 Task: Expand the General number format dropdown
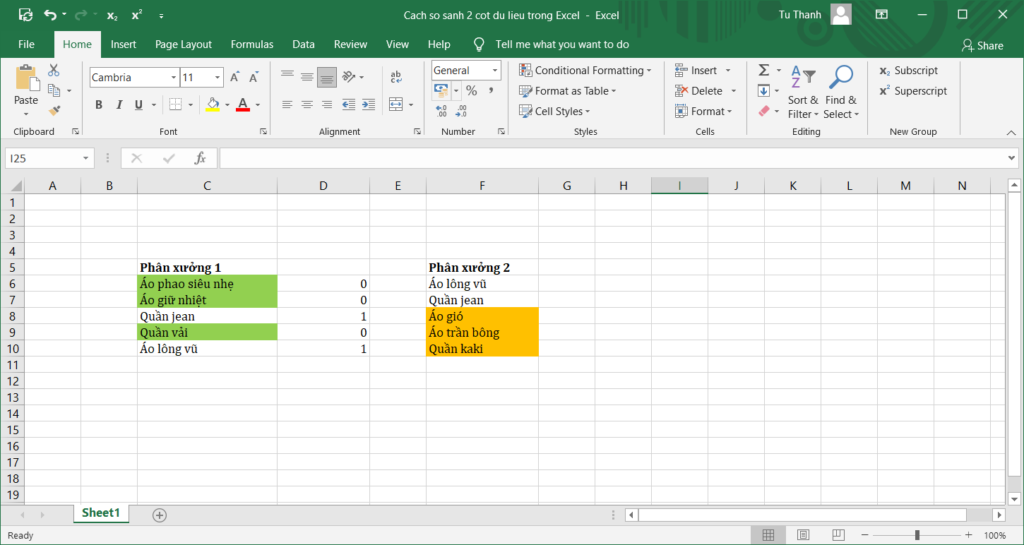495,70
